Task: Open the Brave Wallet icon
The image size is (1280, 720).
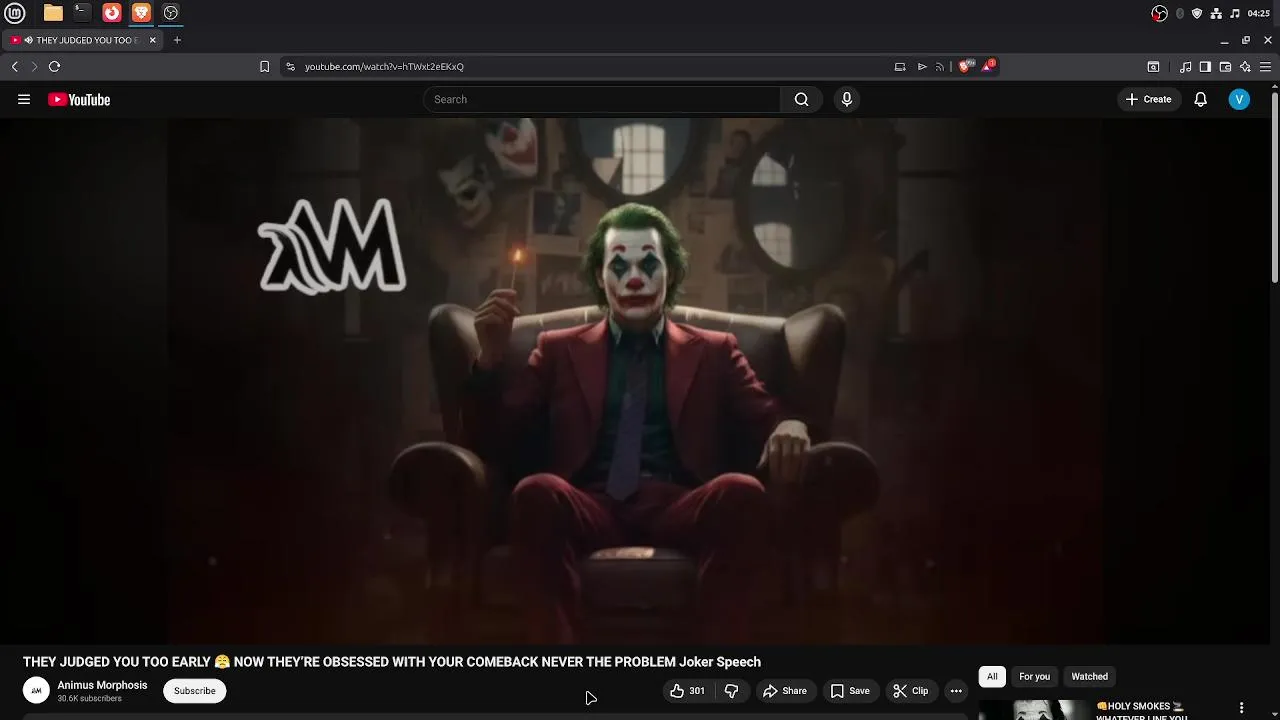Action: coord(1225,66)
